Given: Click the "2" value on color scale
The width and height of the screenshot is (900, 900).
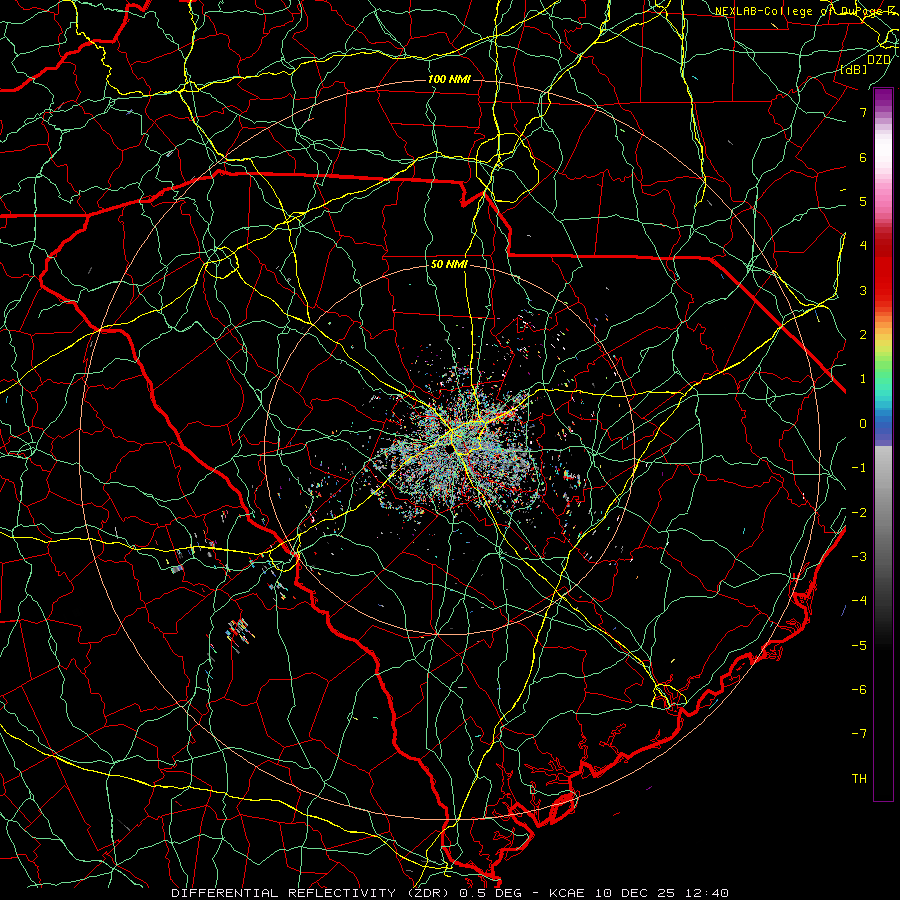Looking at the screenshot, I should [x=863, y=335].
